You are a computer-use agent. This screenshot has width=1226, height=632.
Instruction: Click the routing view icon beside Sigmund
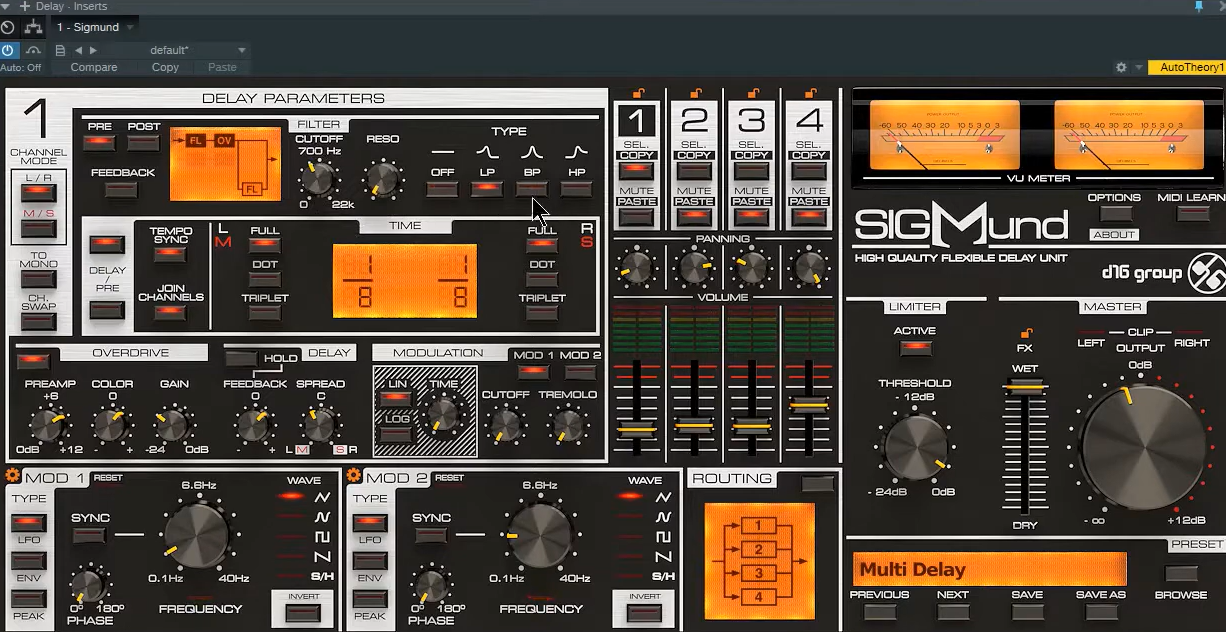coord(35,27)
